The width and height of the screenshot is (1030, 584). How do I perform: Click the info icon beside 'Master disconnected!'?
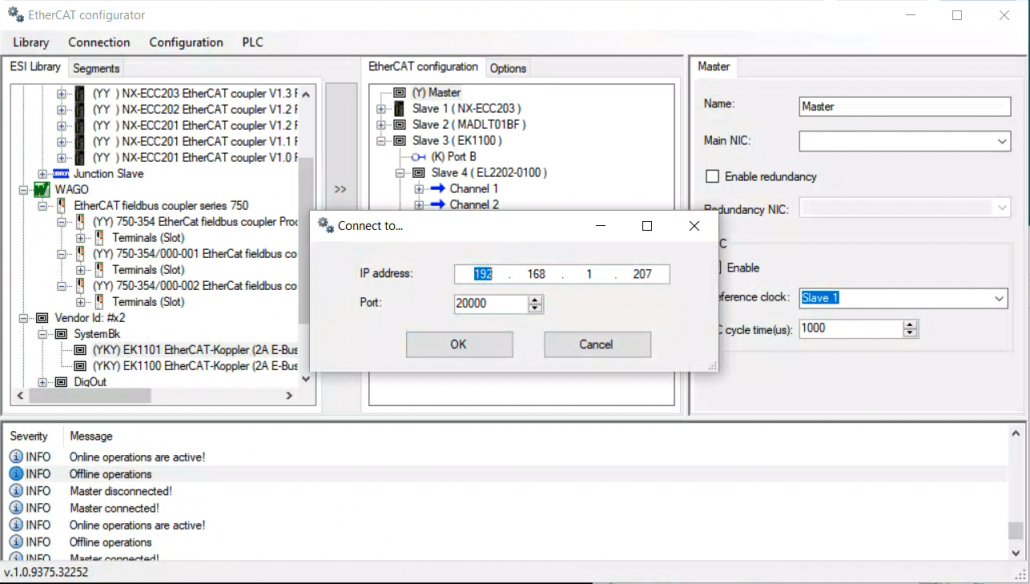click(16, 491)
